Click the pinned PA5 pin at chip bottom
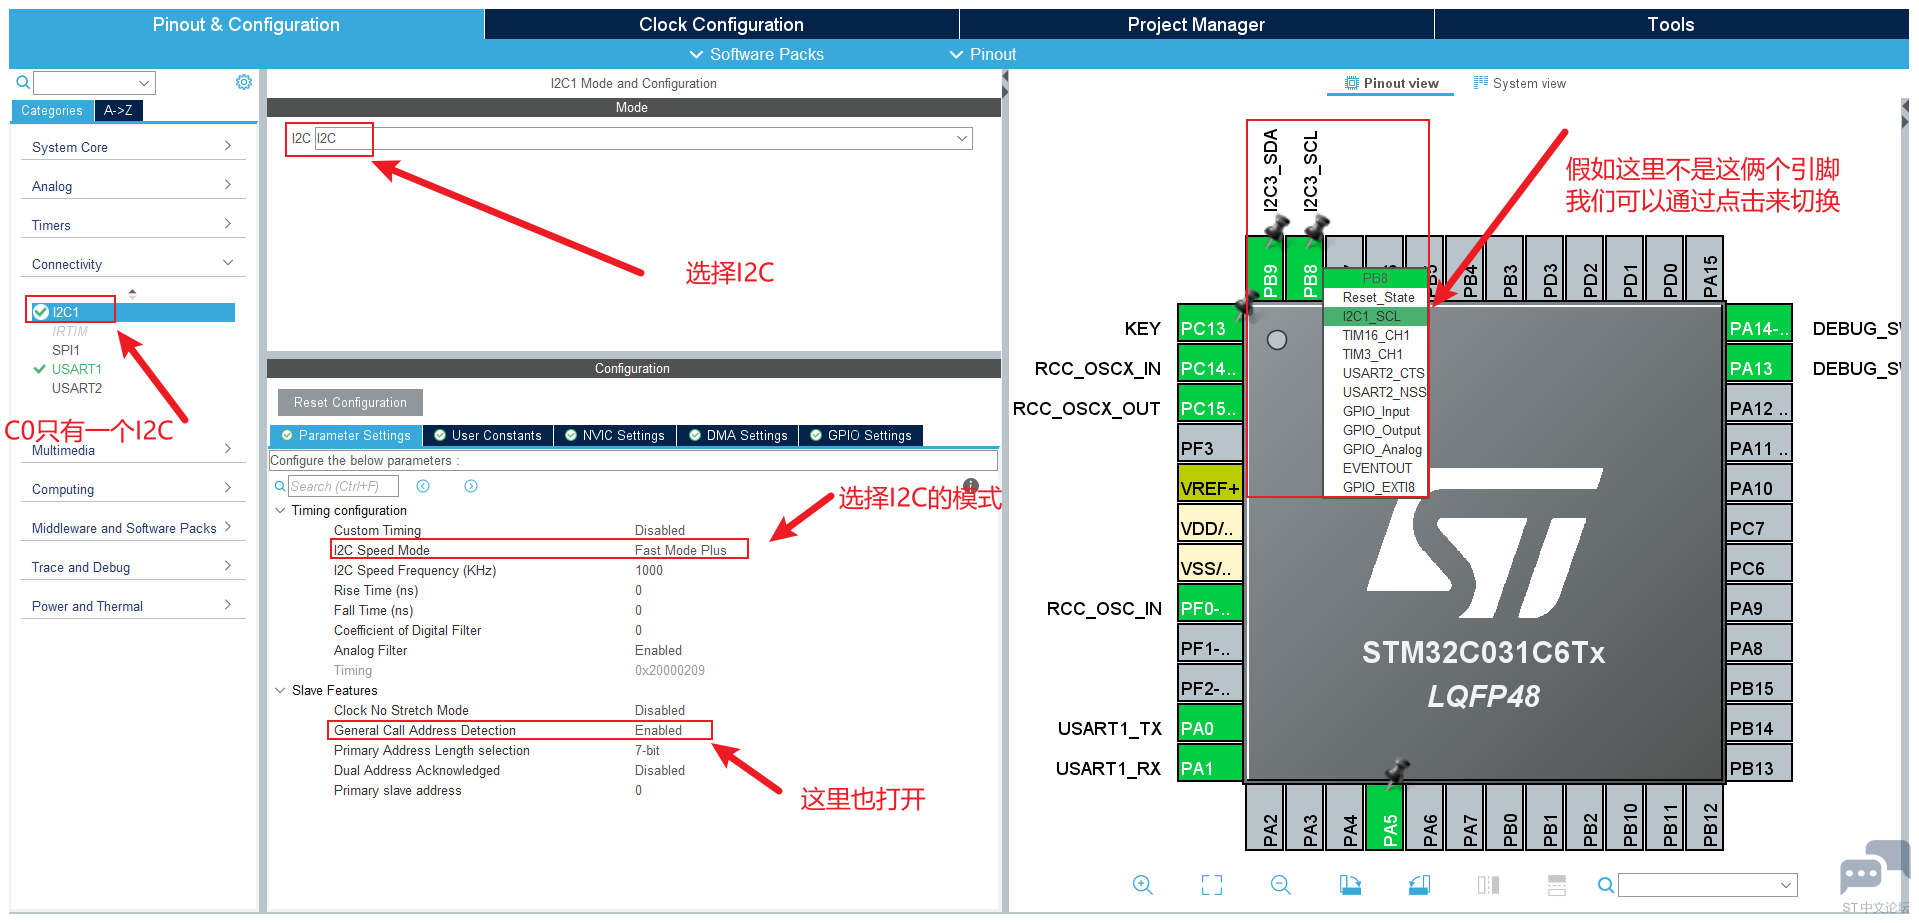 (1386, 818)
